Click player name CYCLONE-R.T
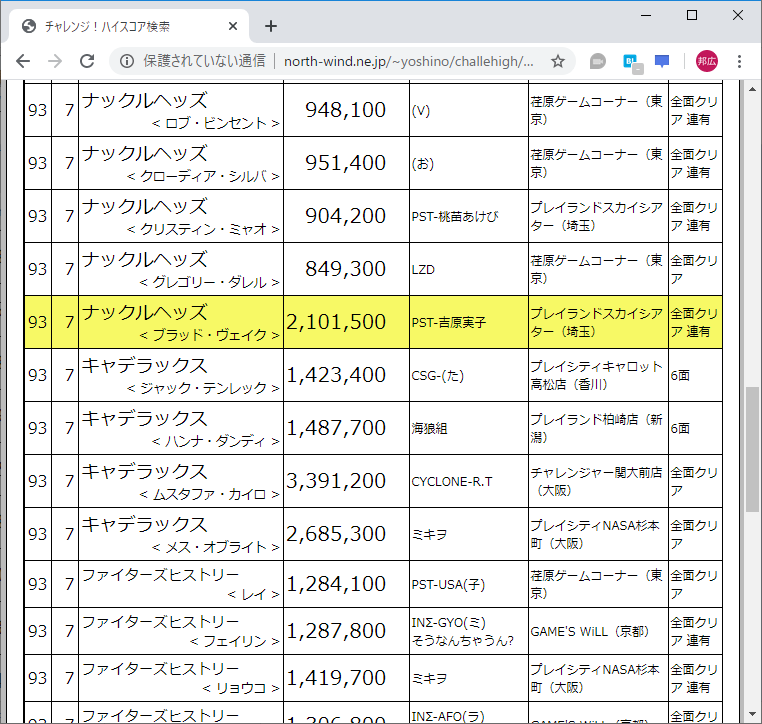Image resolution: width=762 pixels, height=724 pixels. point(452,481)
